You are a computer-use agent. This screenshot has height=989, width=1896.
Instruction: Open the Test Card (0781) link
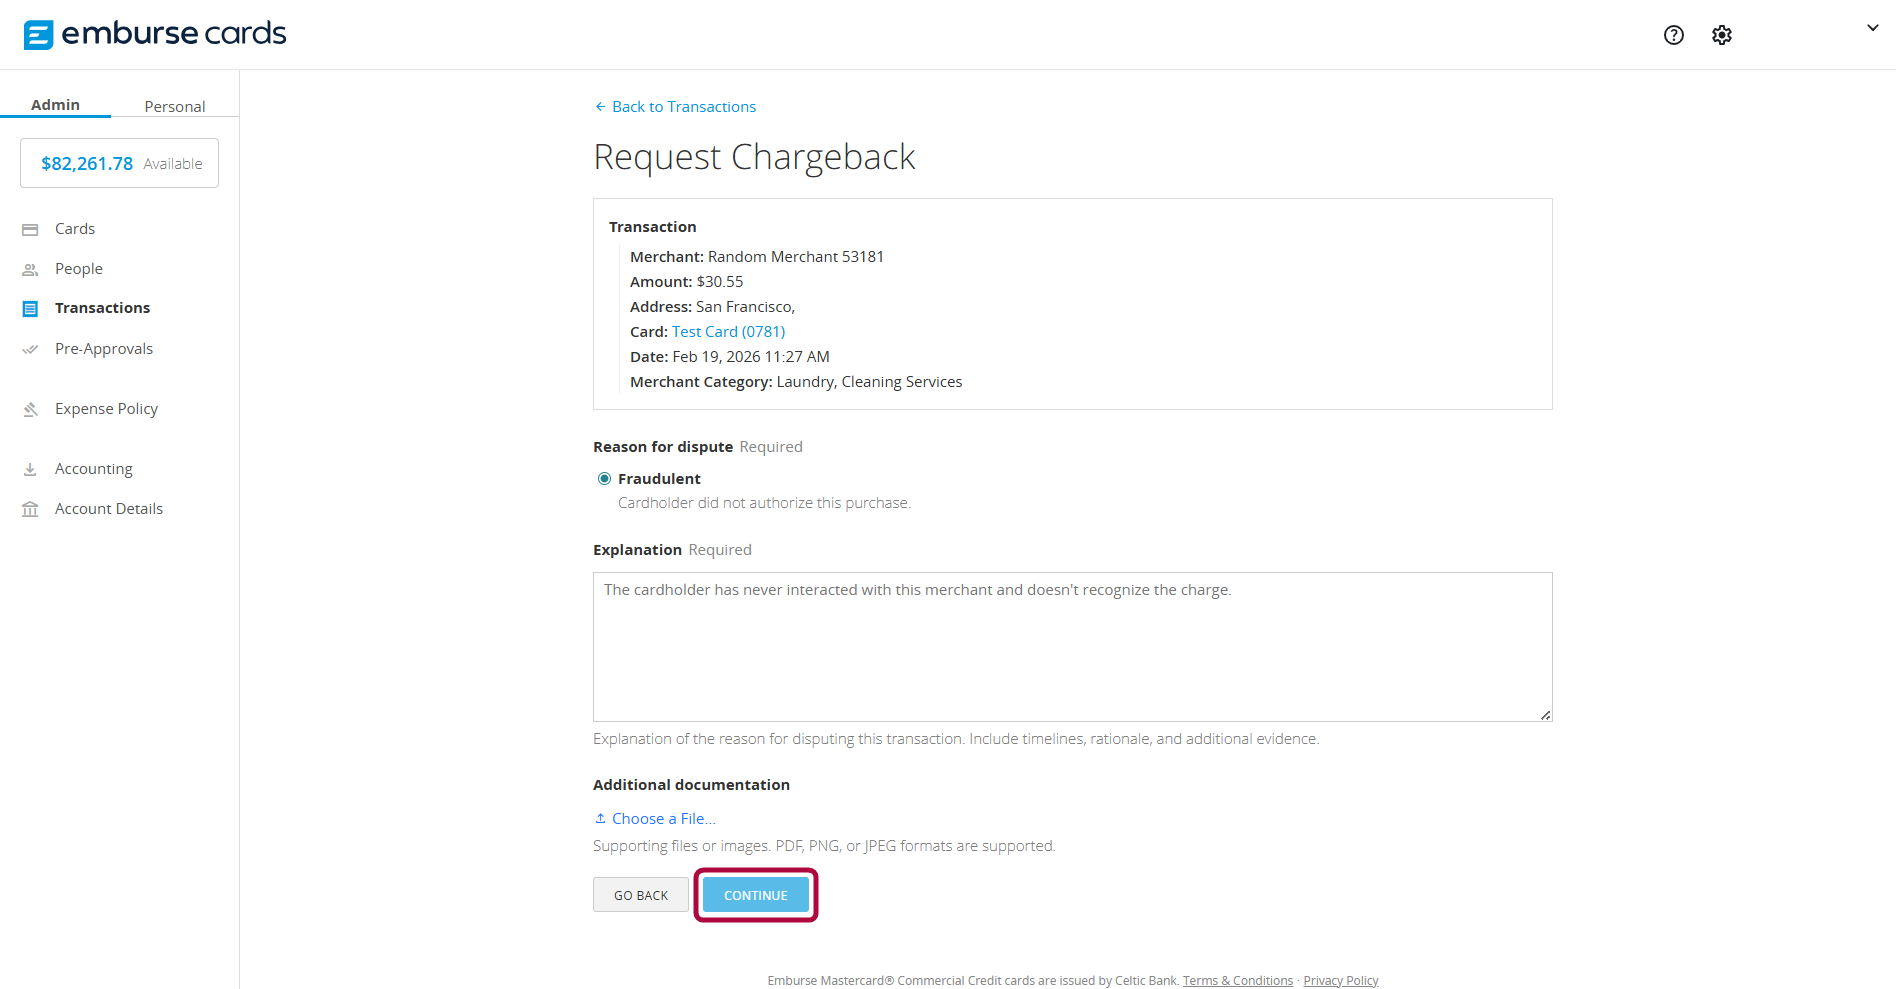(x=727, y=331)
